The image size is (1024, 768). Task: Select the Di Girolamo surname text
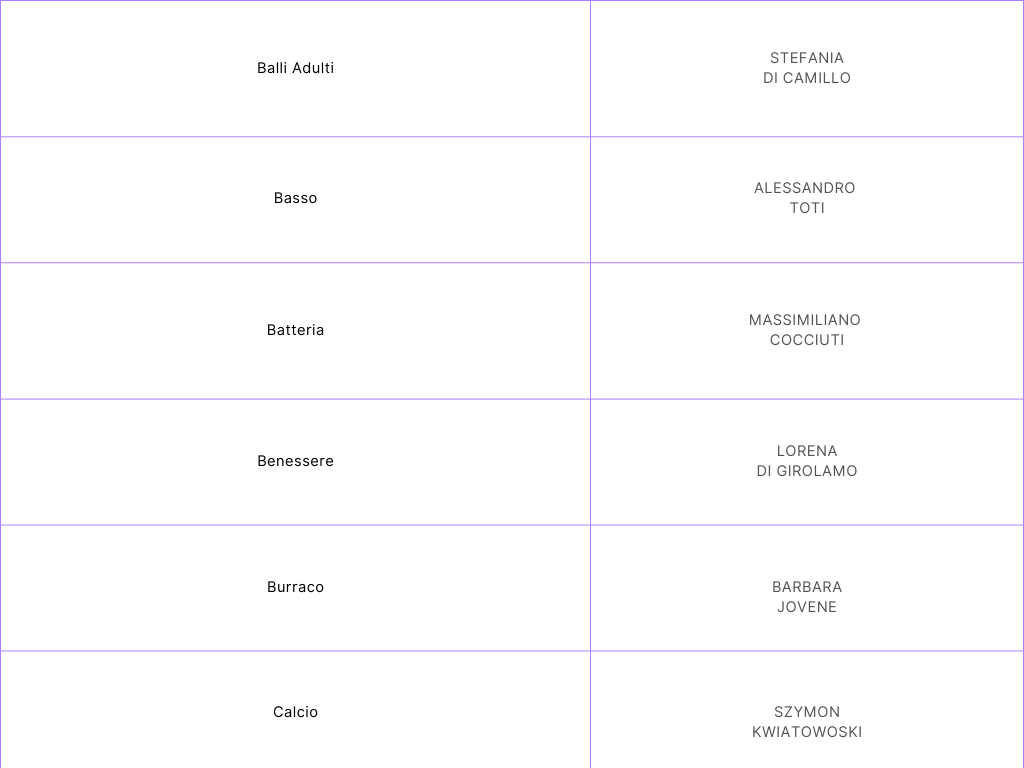point(807,471)
